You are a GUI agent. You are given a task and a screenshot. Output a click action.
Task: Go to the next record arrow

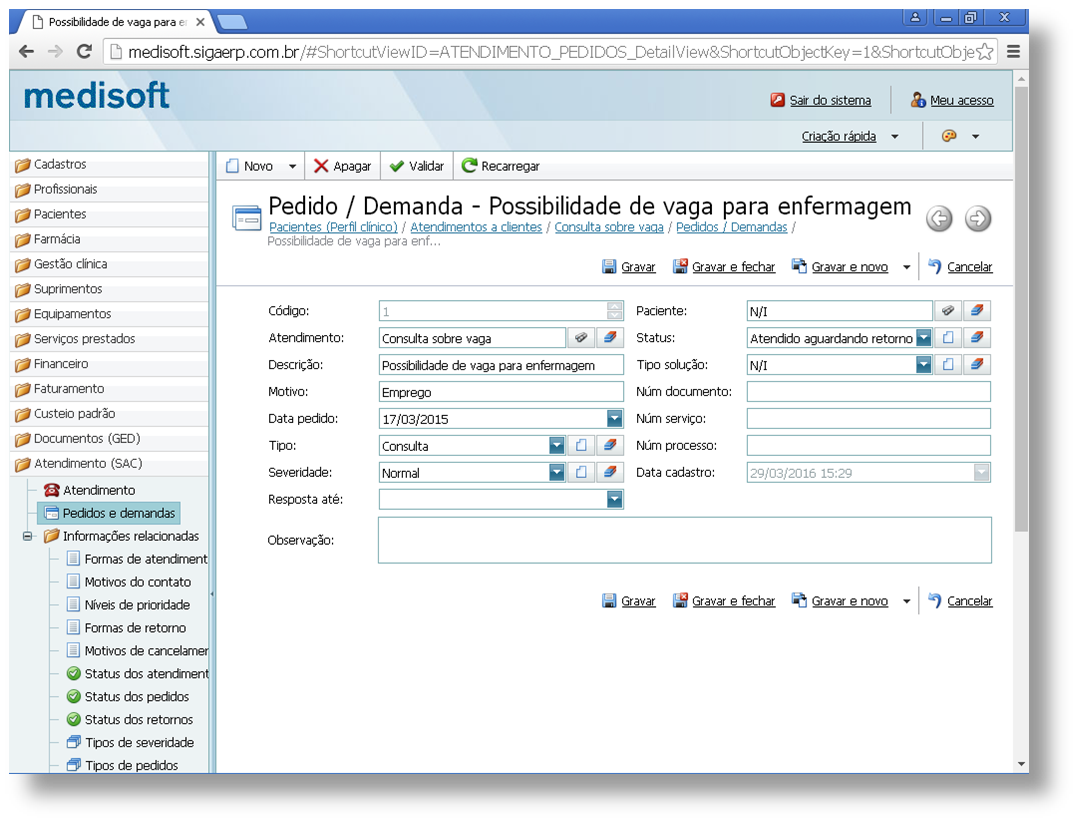click(978, 218)
